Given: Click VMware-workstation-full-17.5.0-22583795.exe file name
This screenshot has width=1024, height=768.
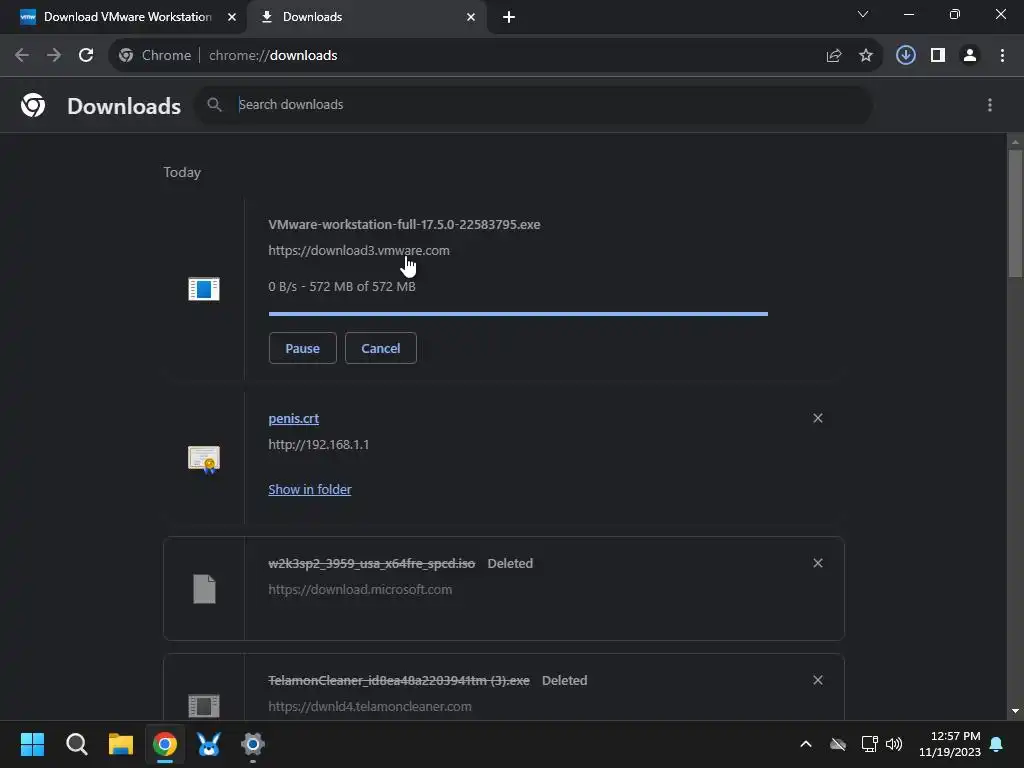Looking at the screenshot, I should click(x=404, y=224).
